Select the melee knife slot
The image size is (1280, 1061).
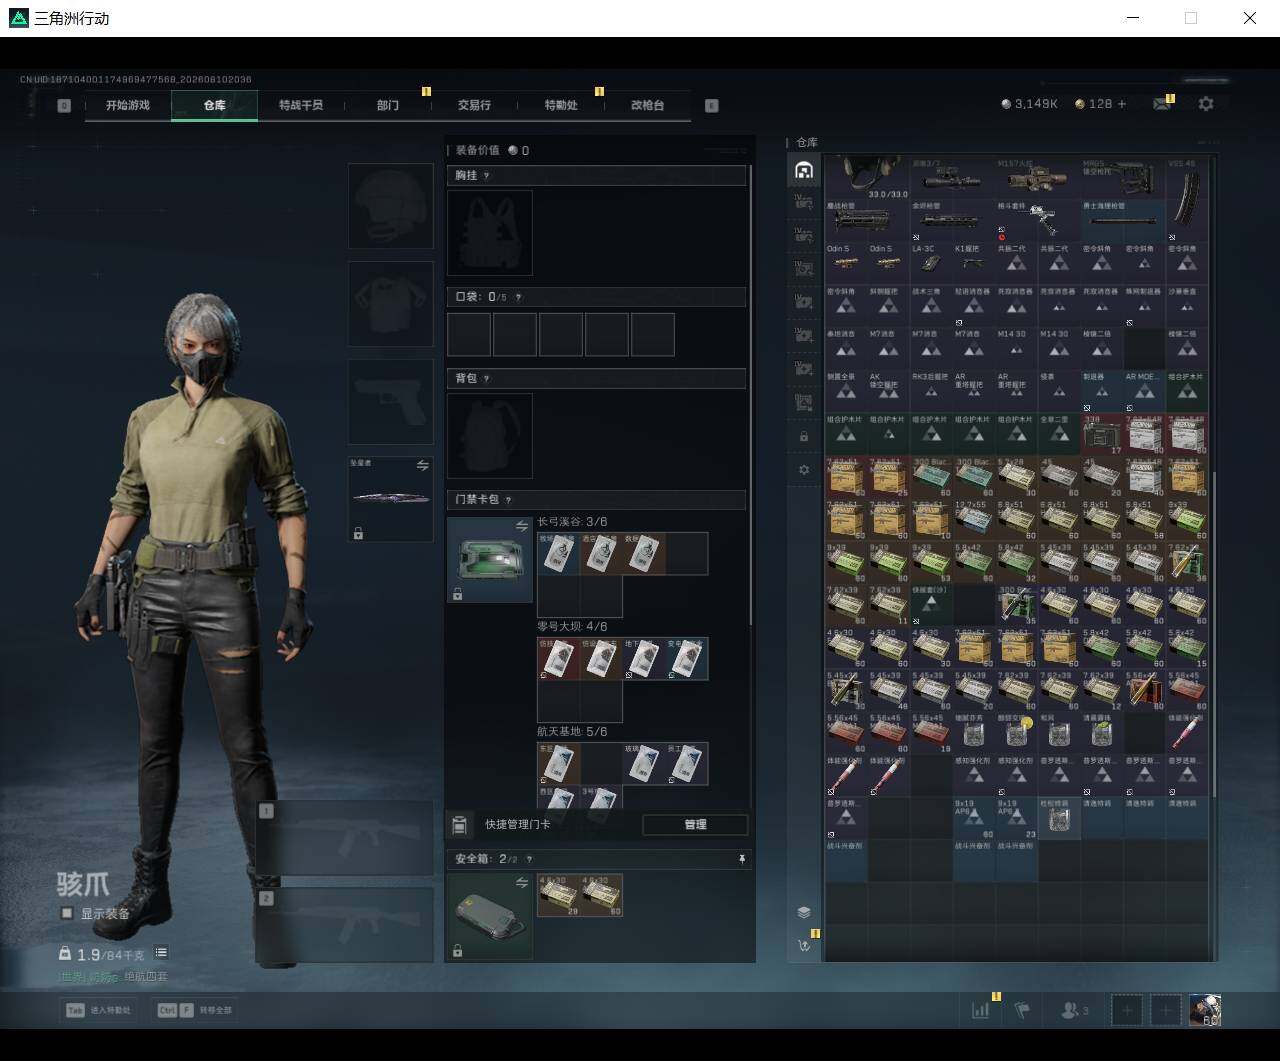(391, 499)
